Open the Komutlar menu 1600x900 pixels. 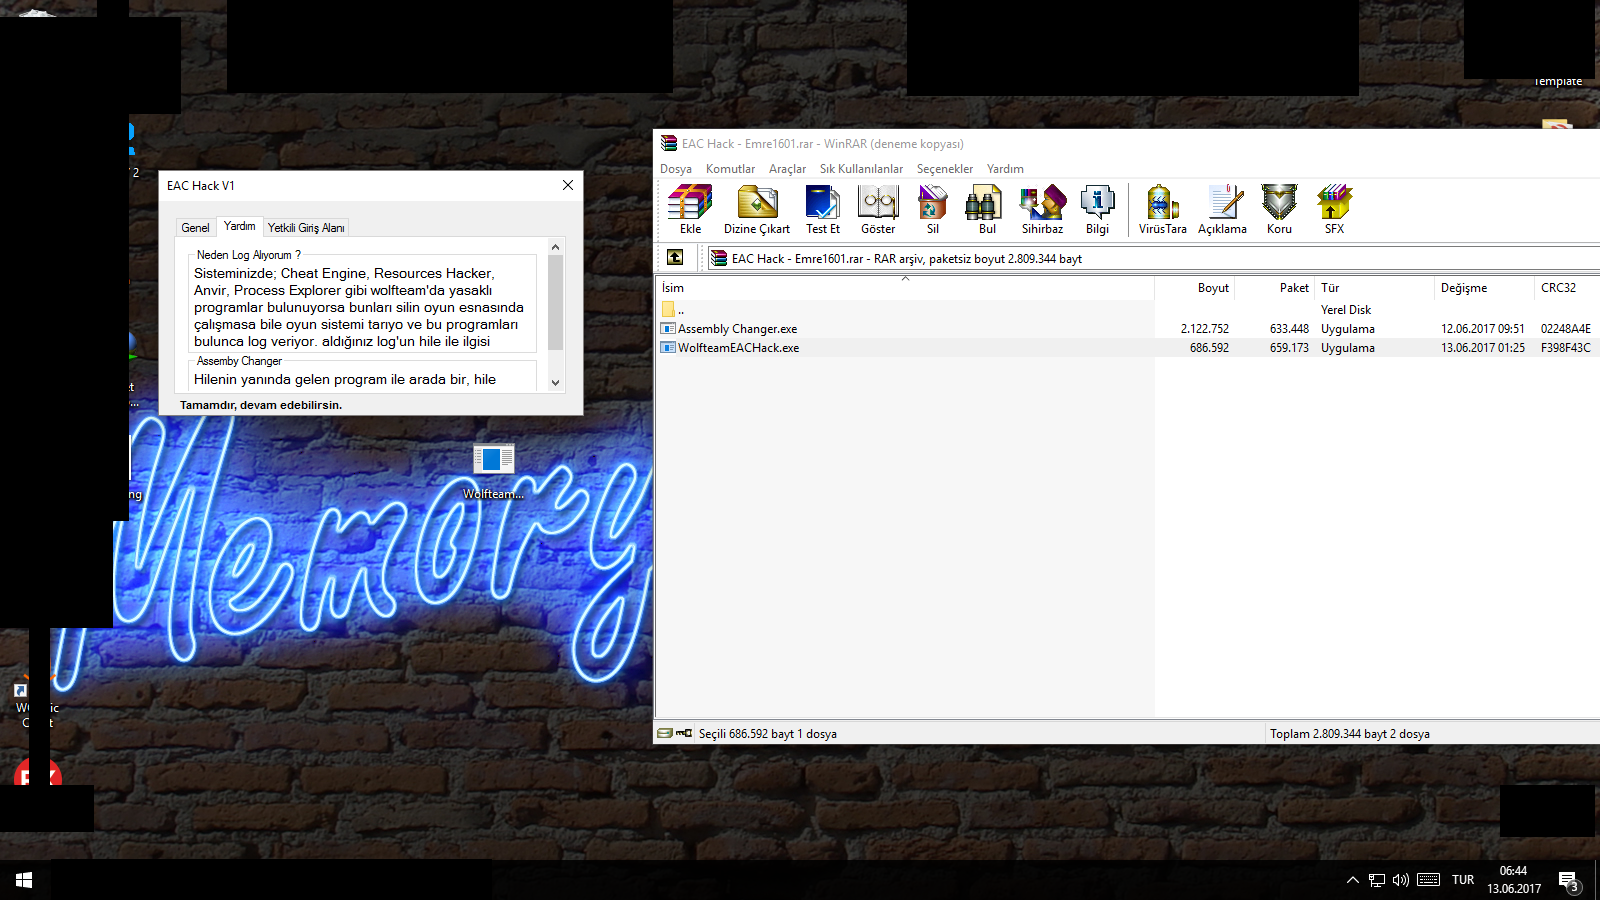coord(730,169)
